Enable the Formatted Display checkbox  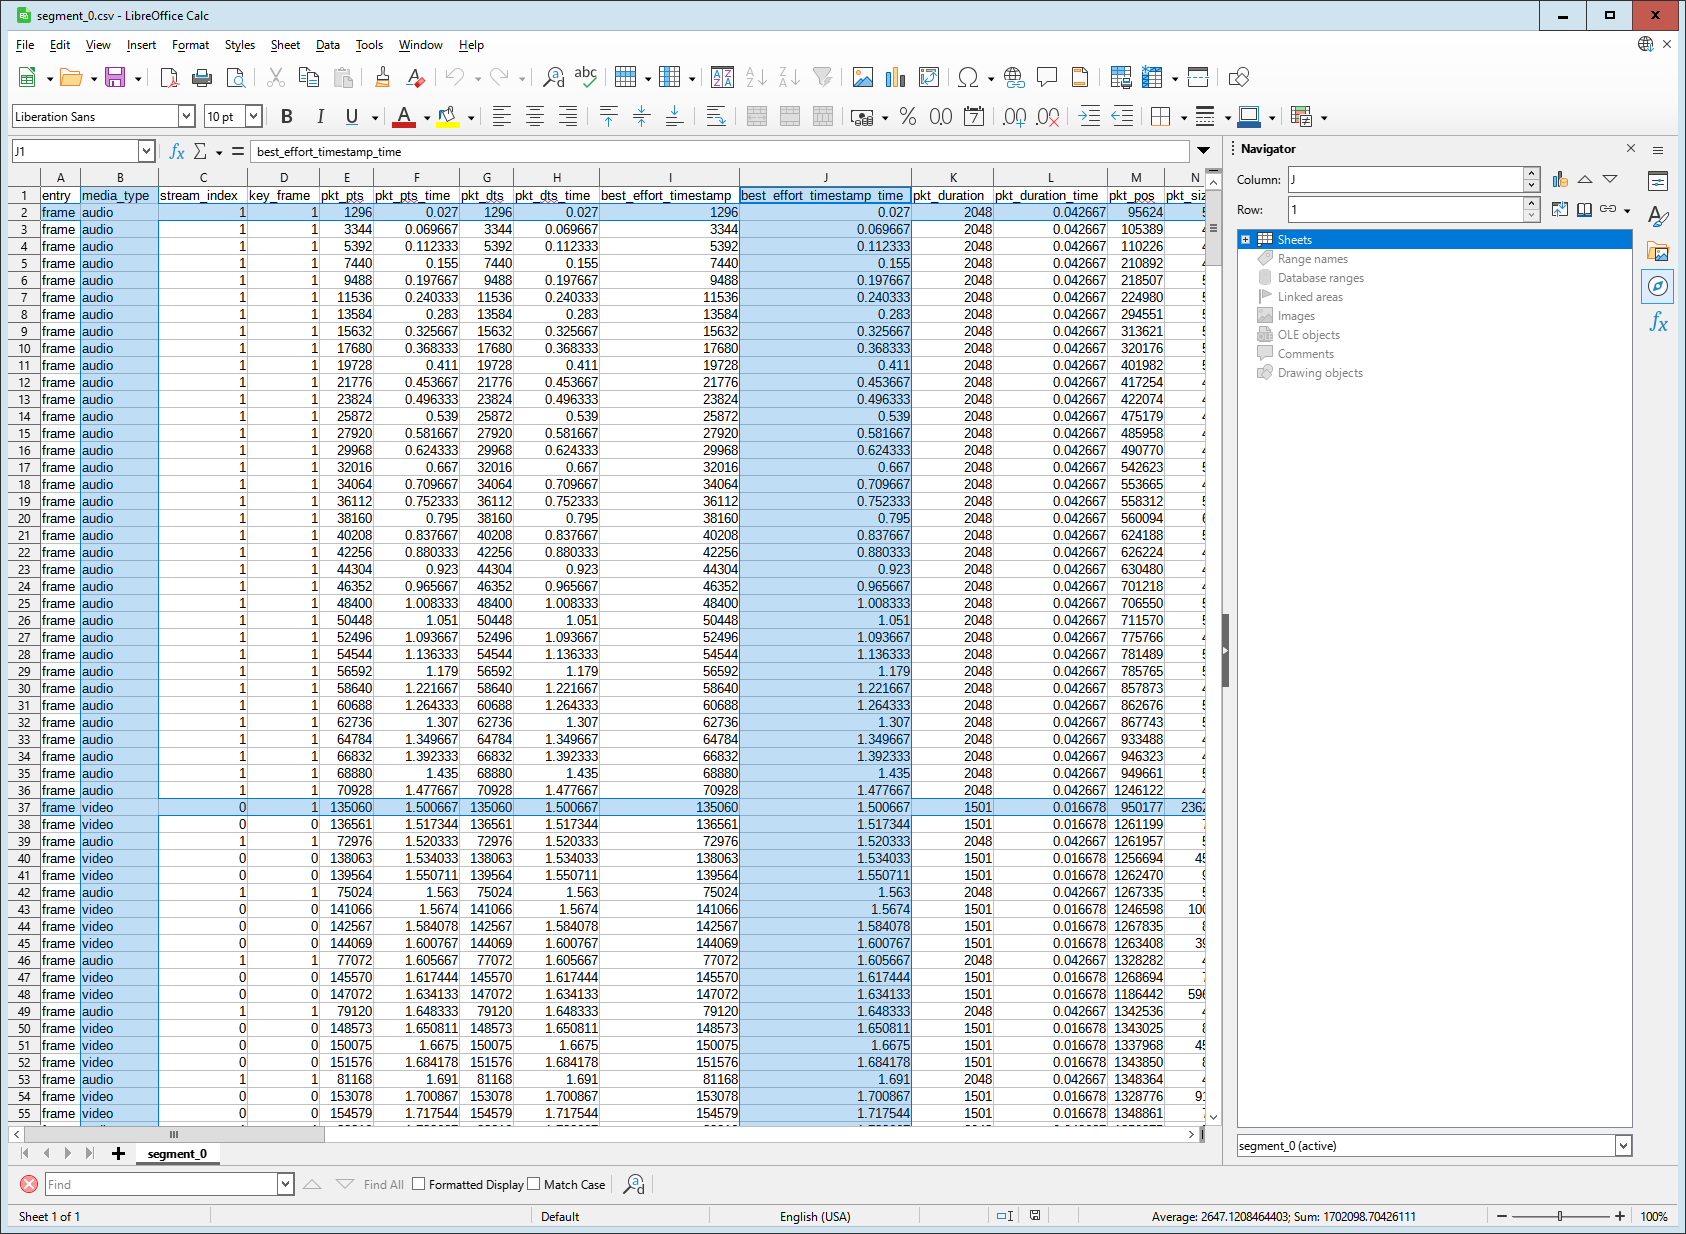(x=419, y=1184)
